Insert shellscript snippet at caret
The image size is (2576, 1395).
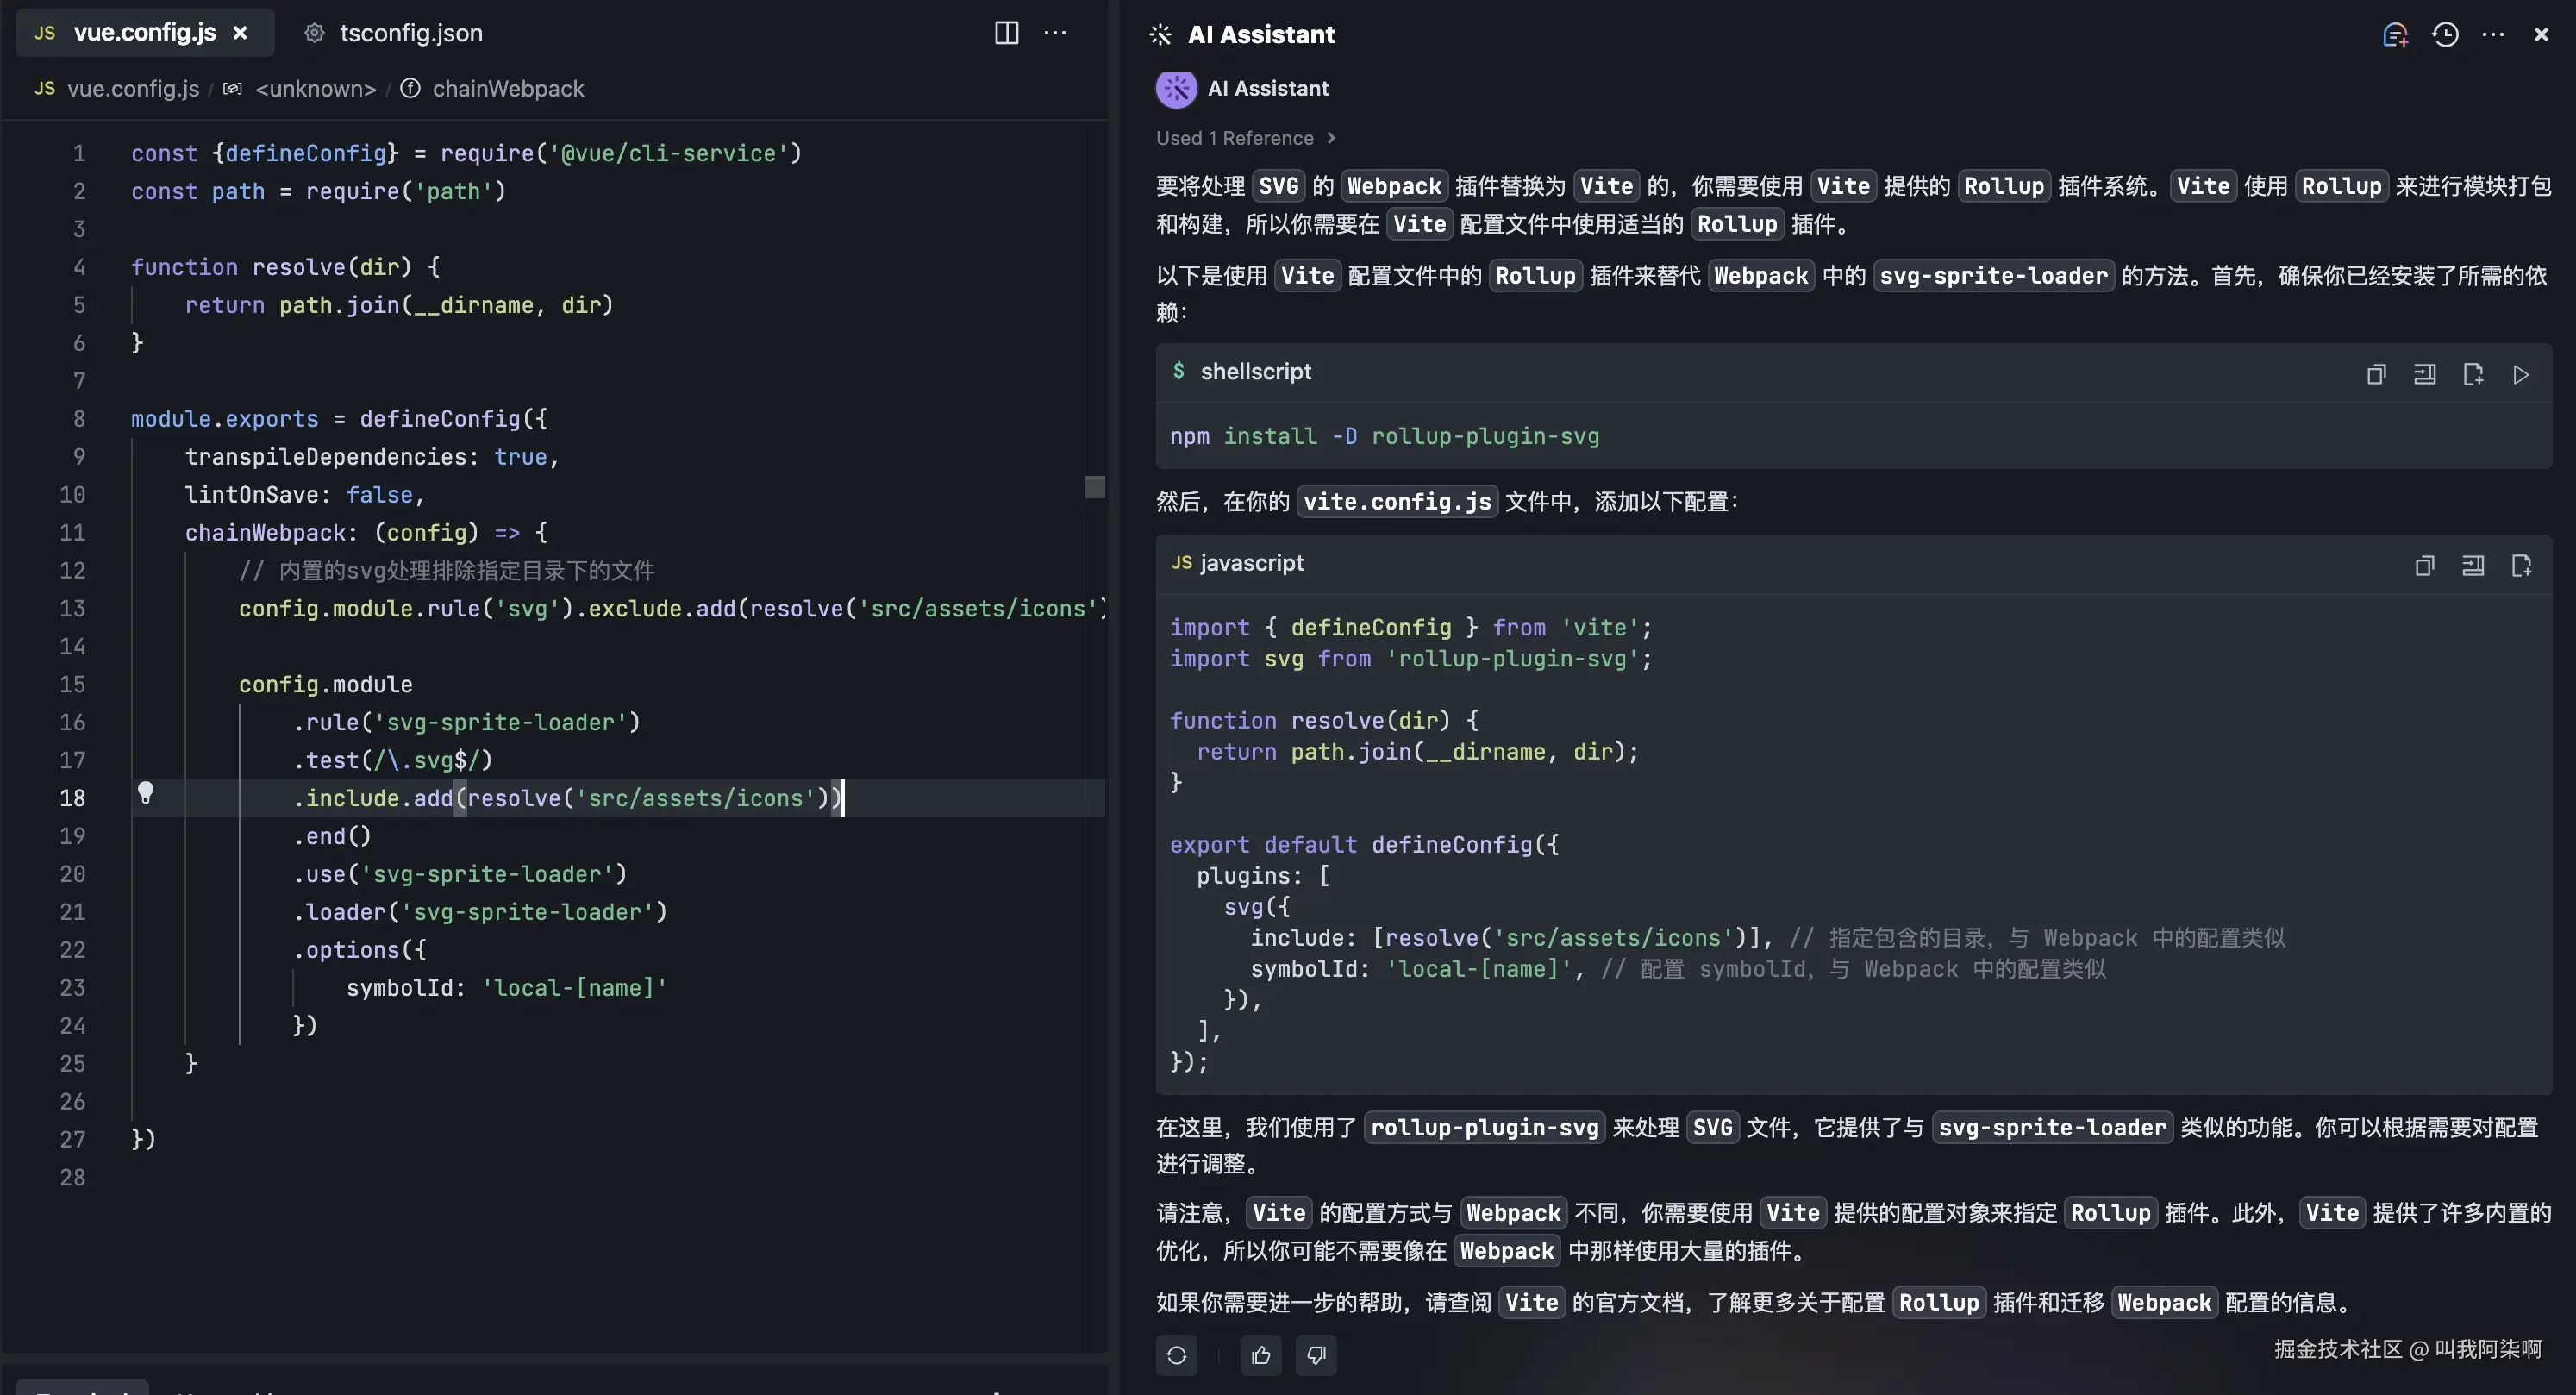click(x=2424, y=374)
